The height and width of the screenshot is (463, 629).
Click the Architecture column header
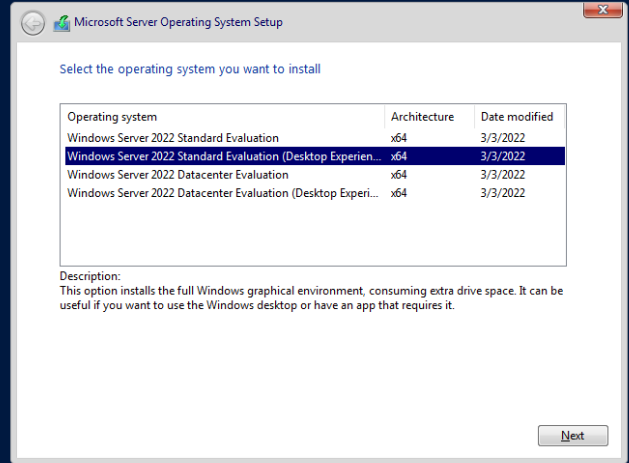tap(429, 117)
